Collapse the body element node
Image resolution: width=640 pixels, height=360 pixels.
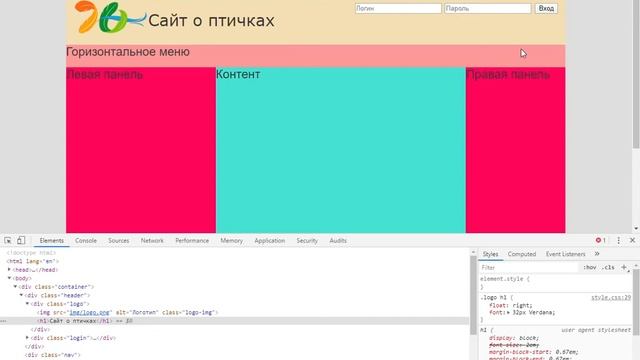[9, 278]
